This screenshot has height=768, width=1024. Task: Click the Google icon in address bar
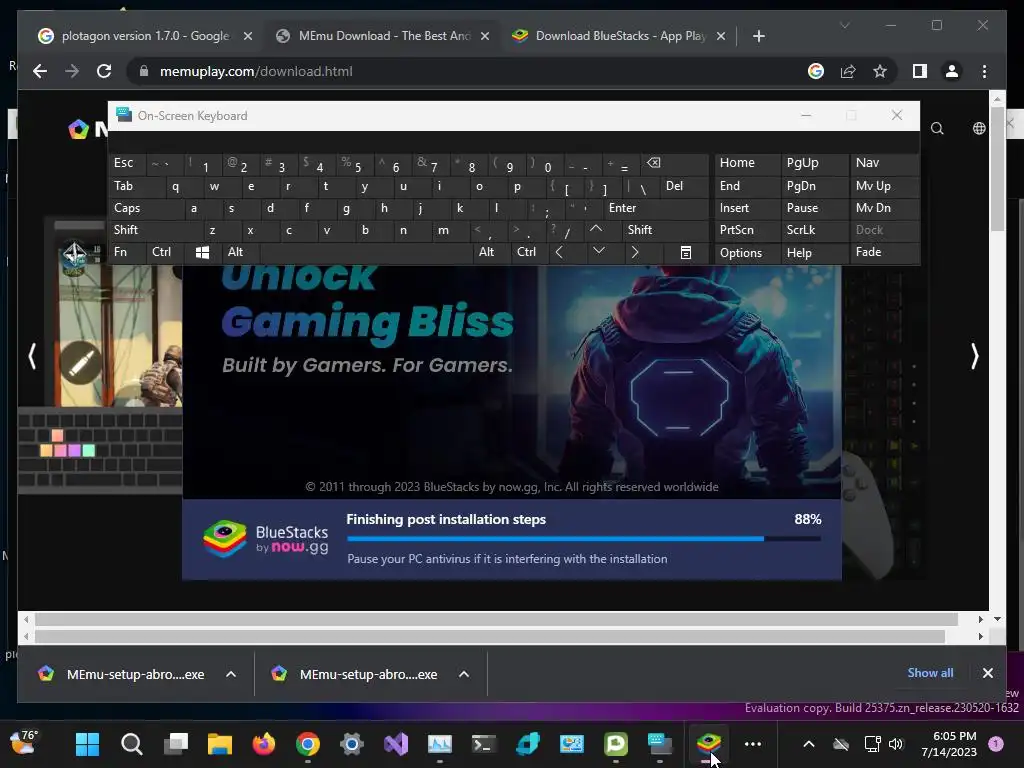[816, 71]
